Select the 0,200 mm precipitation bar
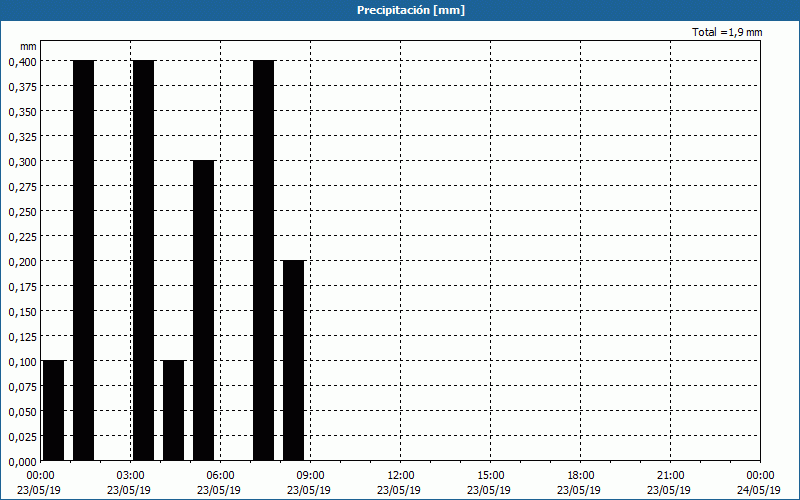The width and height of the screenshot is (800, 500). click(293, 360)
